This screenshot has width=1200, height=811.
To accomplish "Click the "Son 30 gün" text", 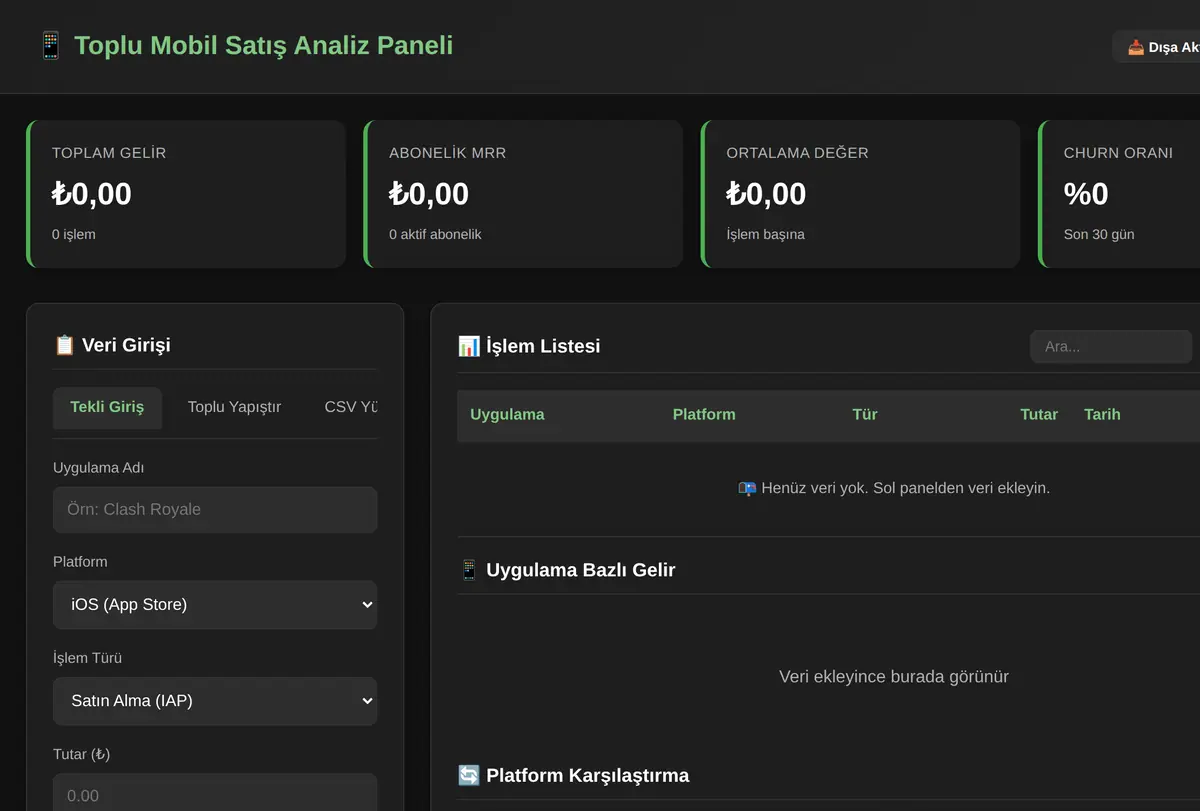I will point(1099,234).
